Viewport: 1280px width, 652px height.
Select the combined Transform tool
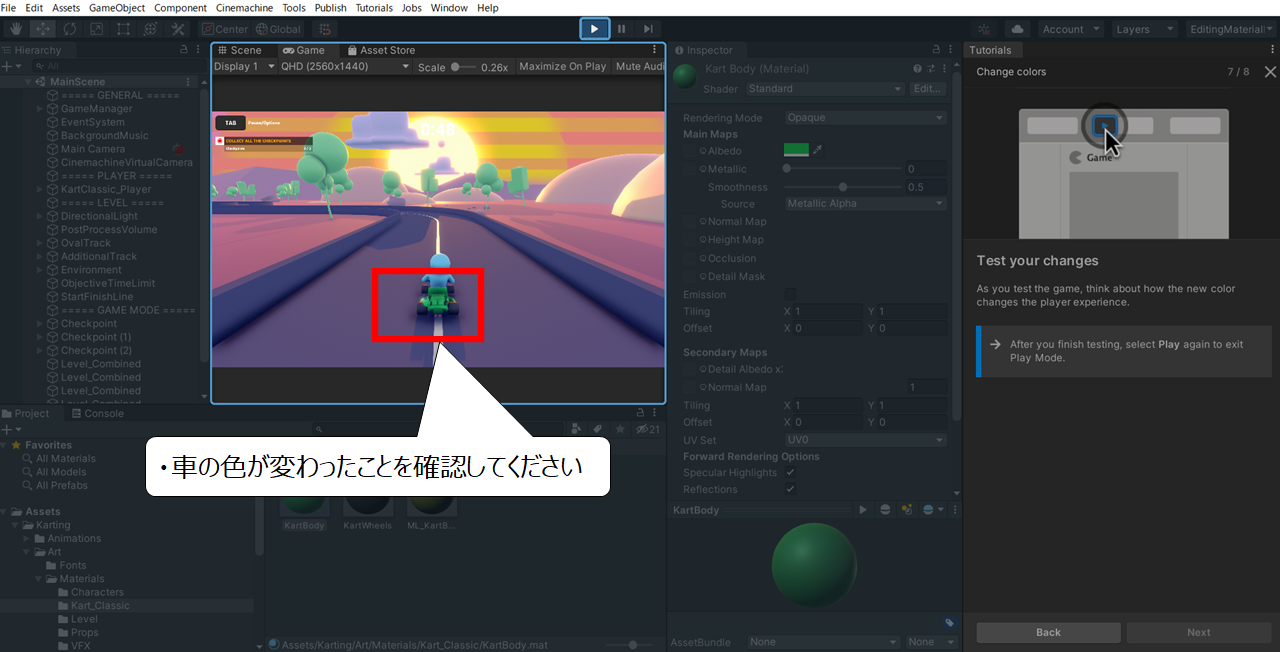click(x=151, y=29)
